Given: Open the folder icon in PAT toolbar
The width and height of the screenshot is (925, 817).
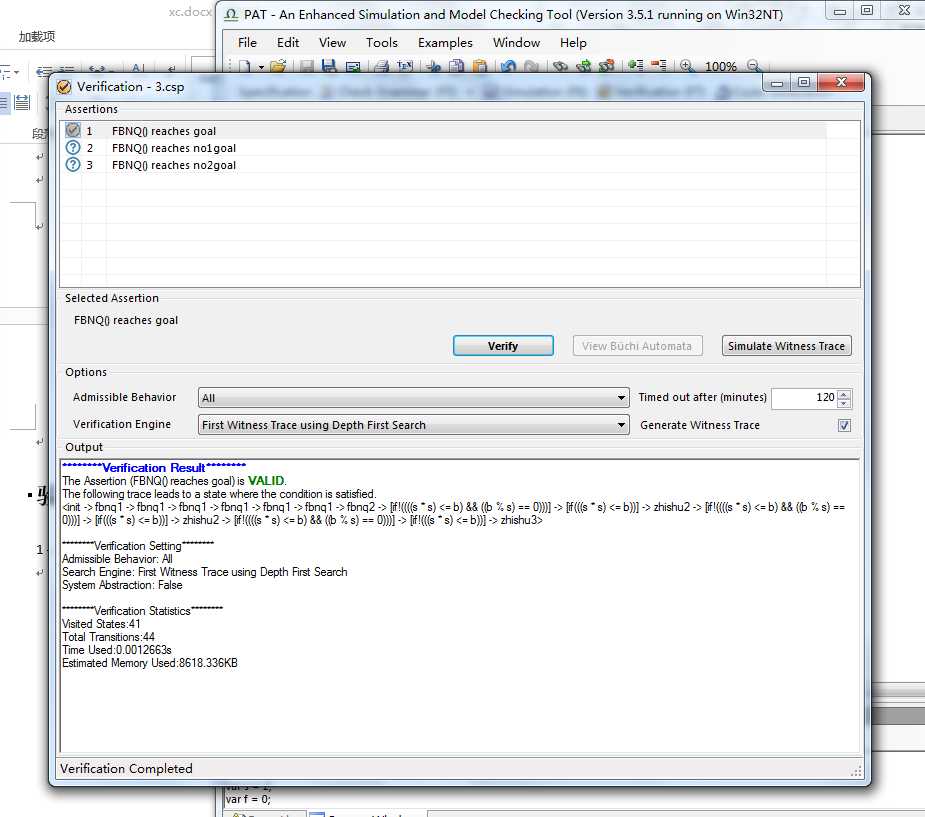Looking at the screenshot, I should point(278,66).
